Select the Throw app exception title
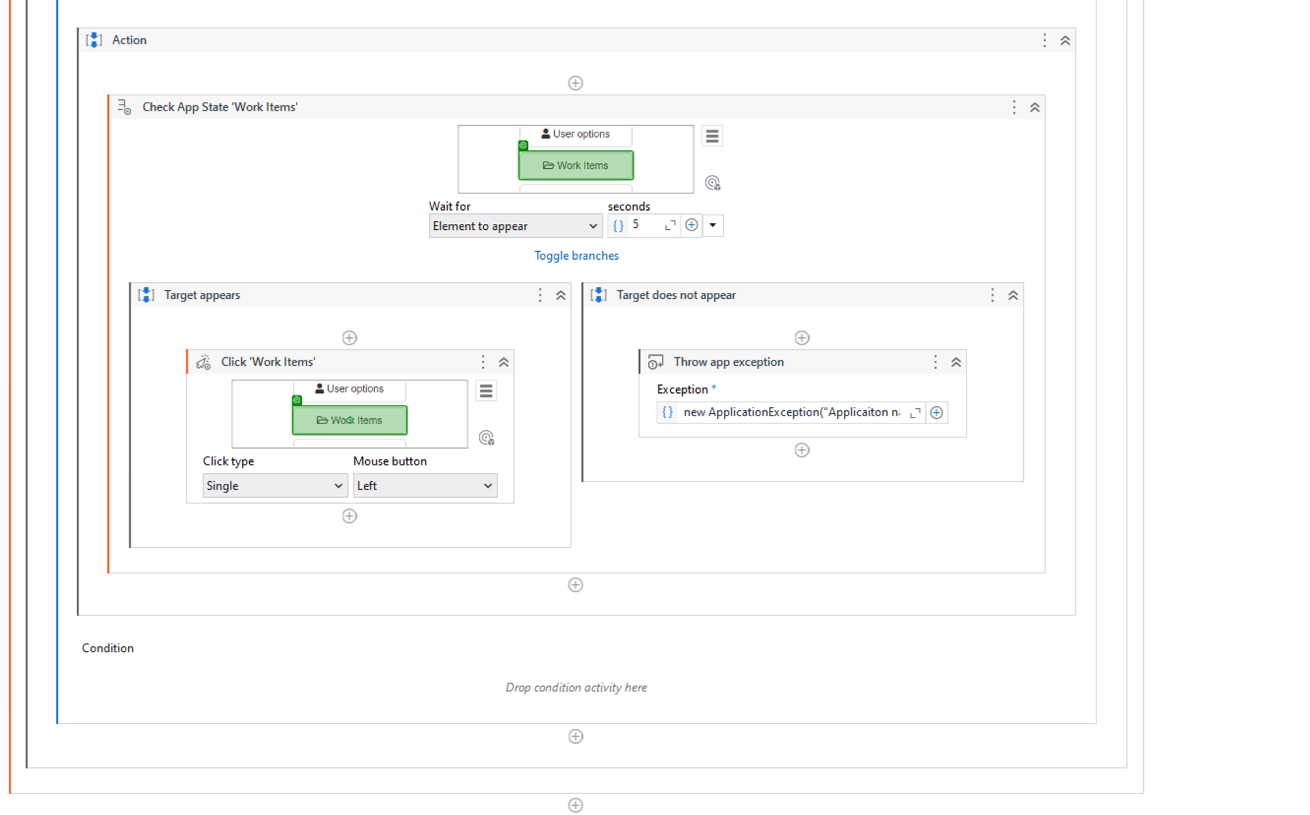This screenshot has width=1310, height=815. click(x=728, y=362)
